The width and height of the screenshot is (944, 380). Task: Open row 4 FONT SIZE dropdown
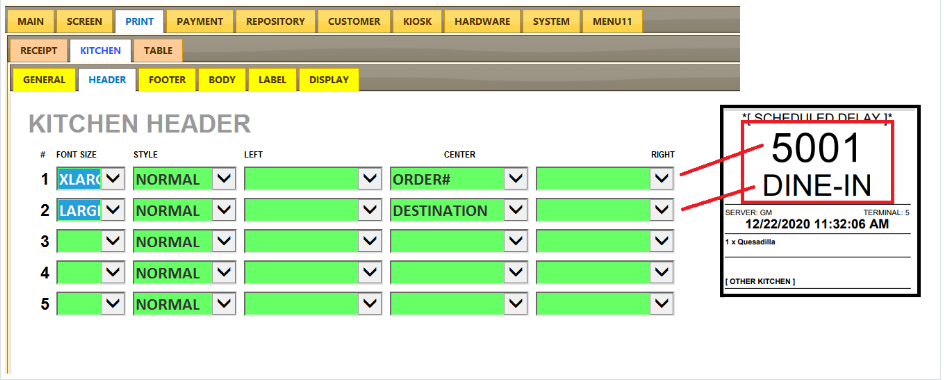(x=90, y=272)
